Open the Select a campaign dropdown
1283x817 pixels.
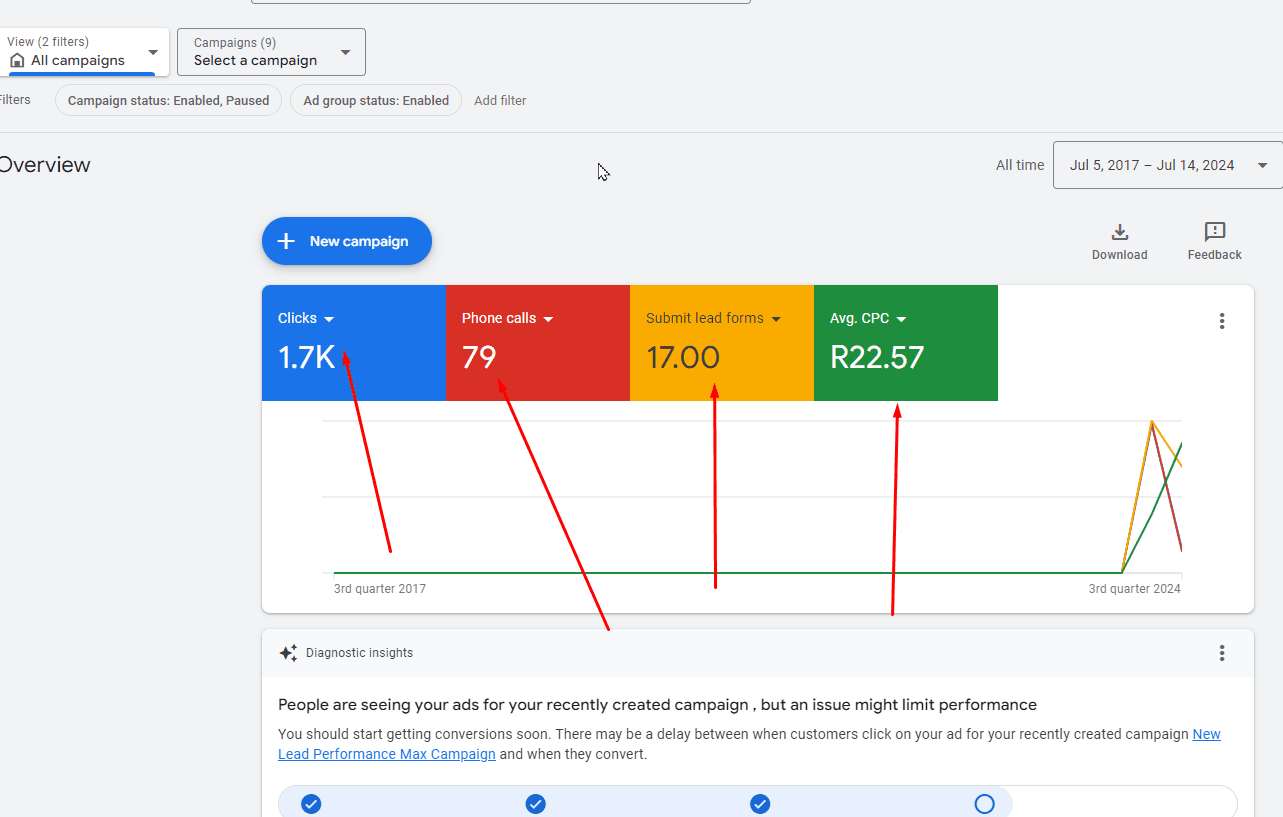click(x=271, y=52)
